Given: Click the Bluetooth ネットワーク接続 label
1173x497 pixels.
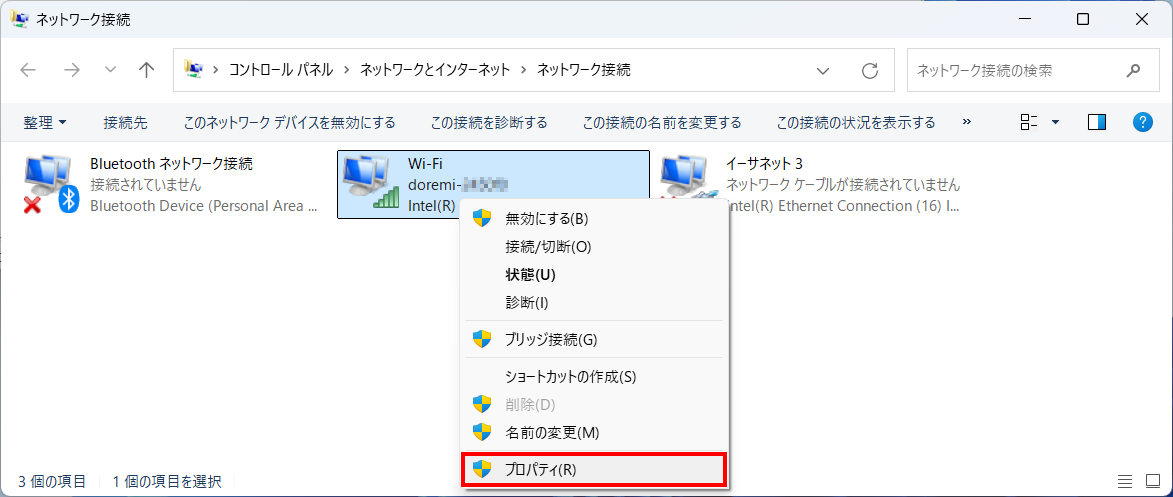Looking at the screenshot, I should pos(171,163).
